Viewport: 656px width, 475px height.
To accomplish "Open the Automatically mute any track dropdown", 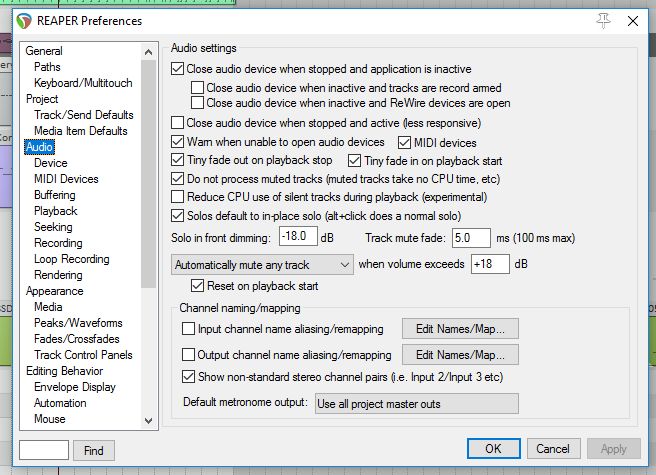I will coord(262,264).
